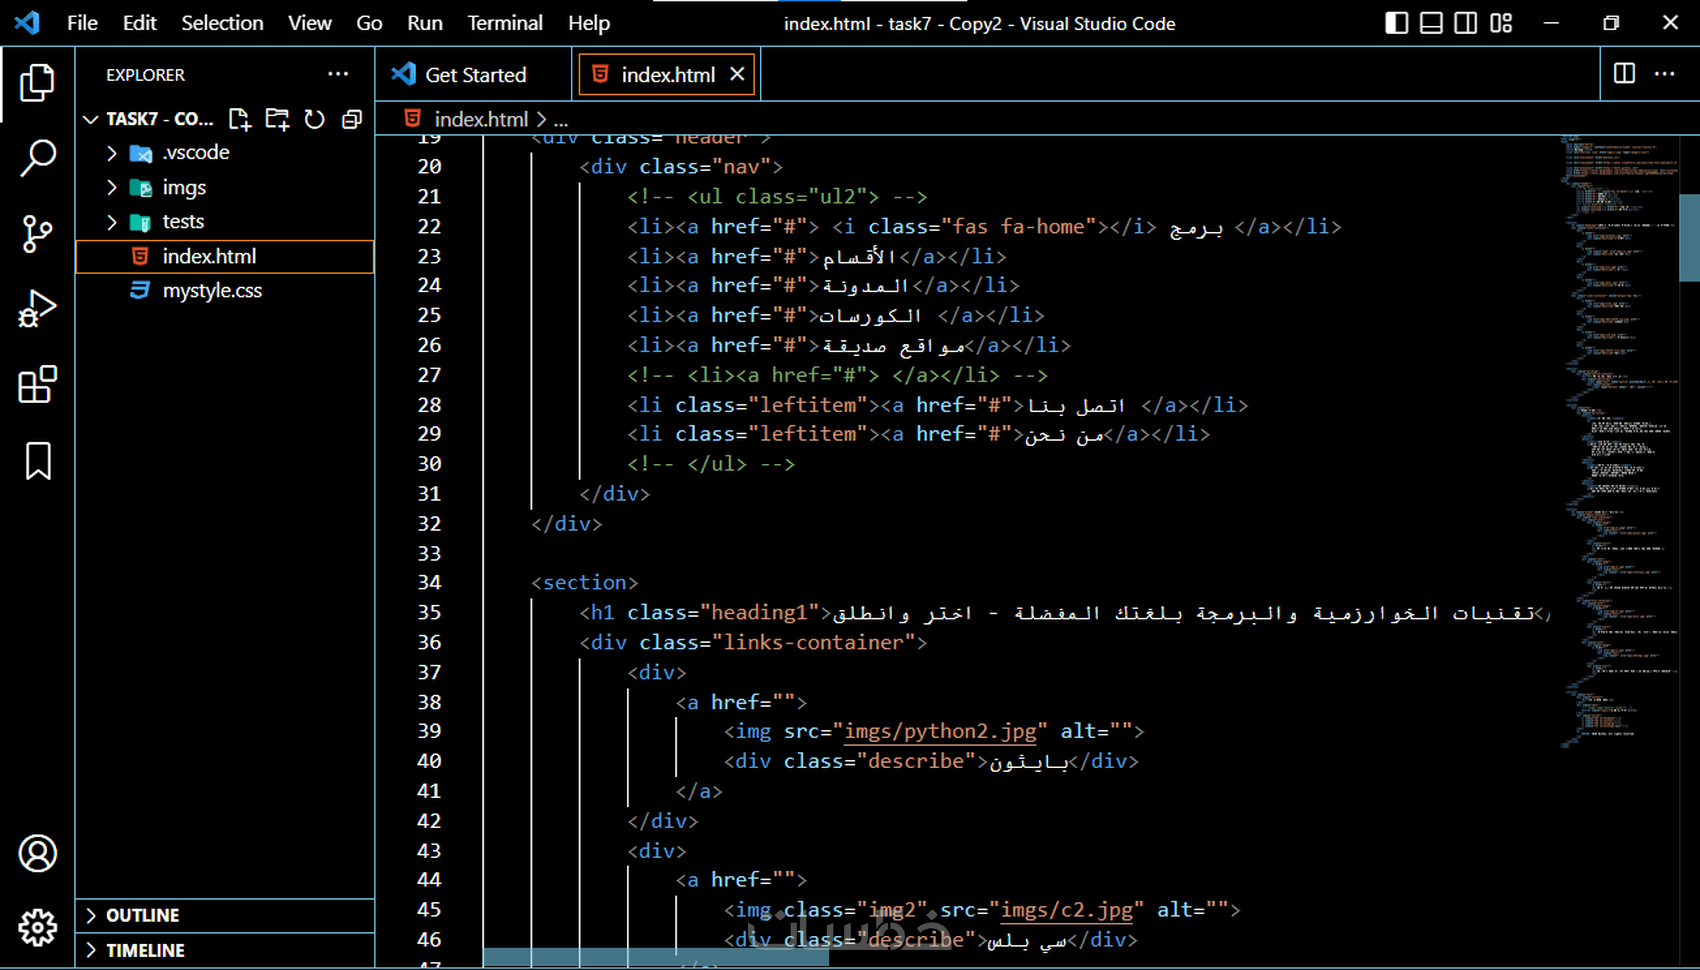Open the Run menu
Viewport: 1700px width, 970px height.
click(425, 22)
